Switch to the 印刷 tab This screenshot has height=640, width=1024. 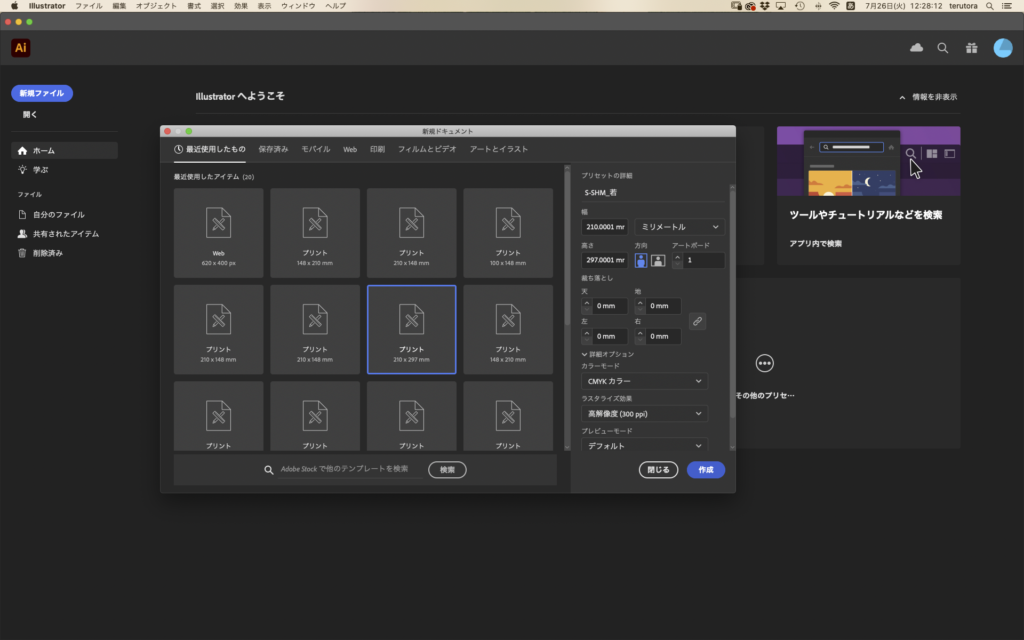coord(377,150)
